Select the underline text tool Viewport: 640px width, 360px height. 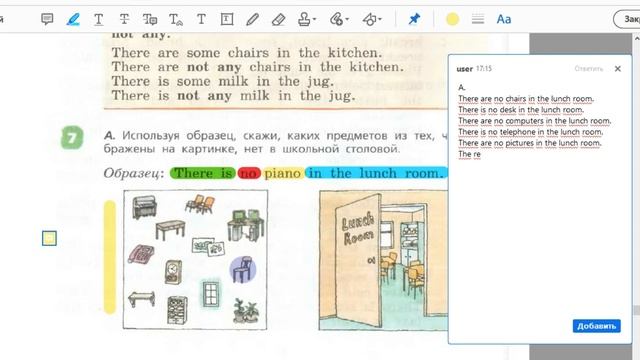98,19
